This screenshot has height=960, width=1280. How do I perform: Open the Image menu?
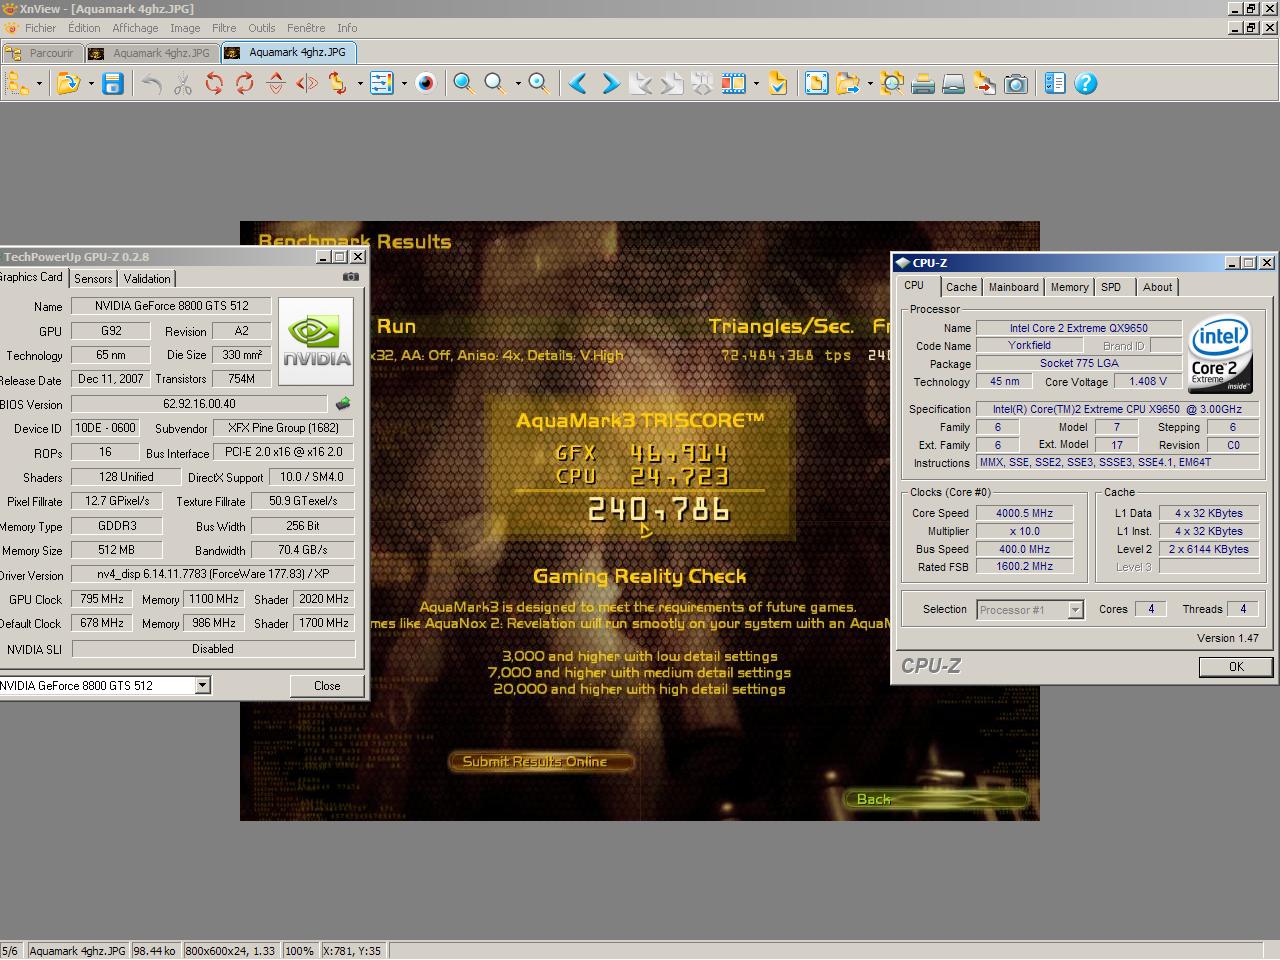click(185, 28)
